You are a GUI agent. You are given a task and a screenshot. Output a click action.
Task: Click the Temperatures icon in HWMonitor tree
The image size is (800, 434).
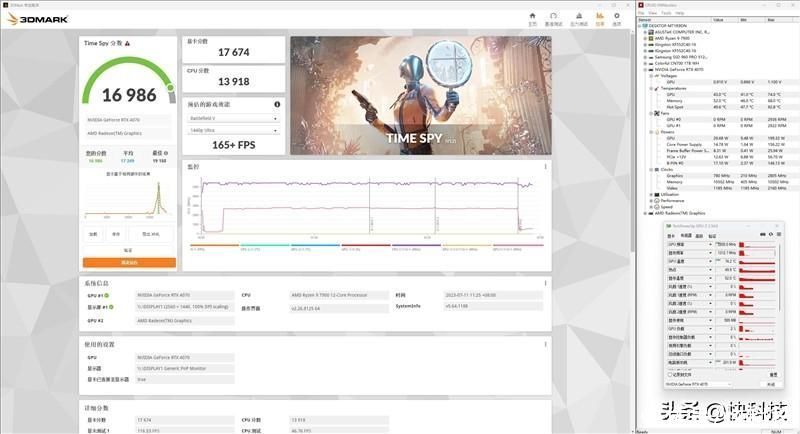pos(657,88)
